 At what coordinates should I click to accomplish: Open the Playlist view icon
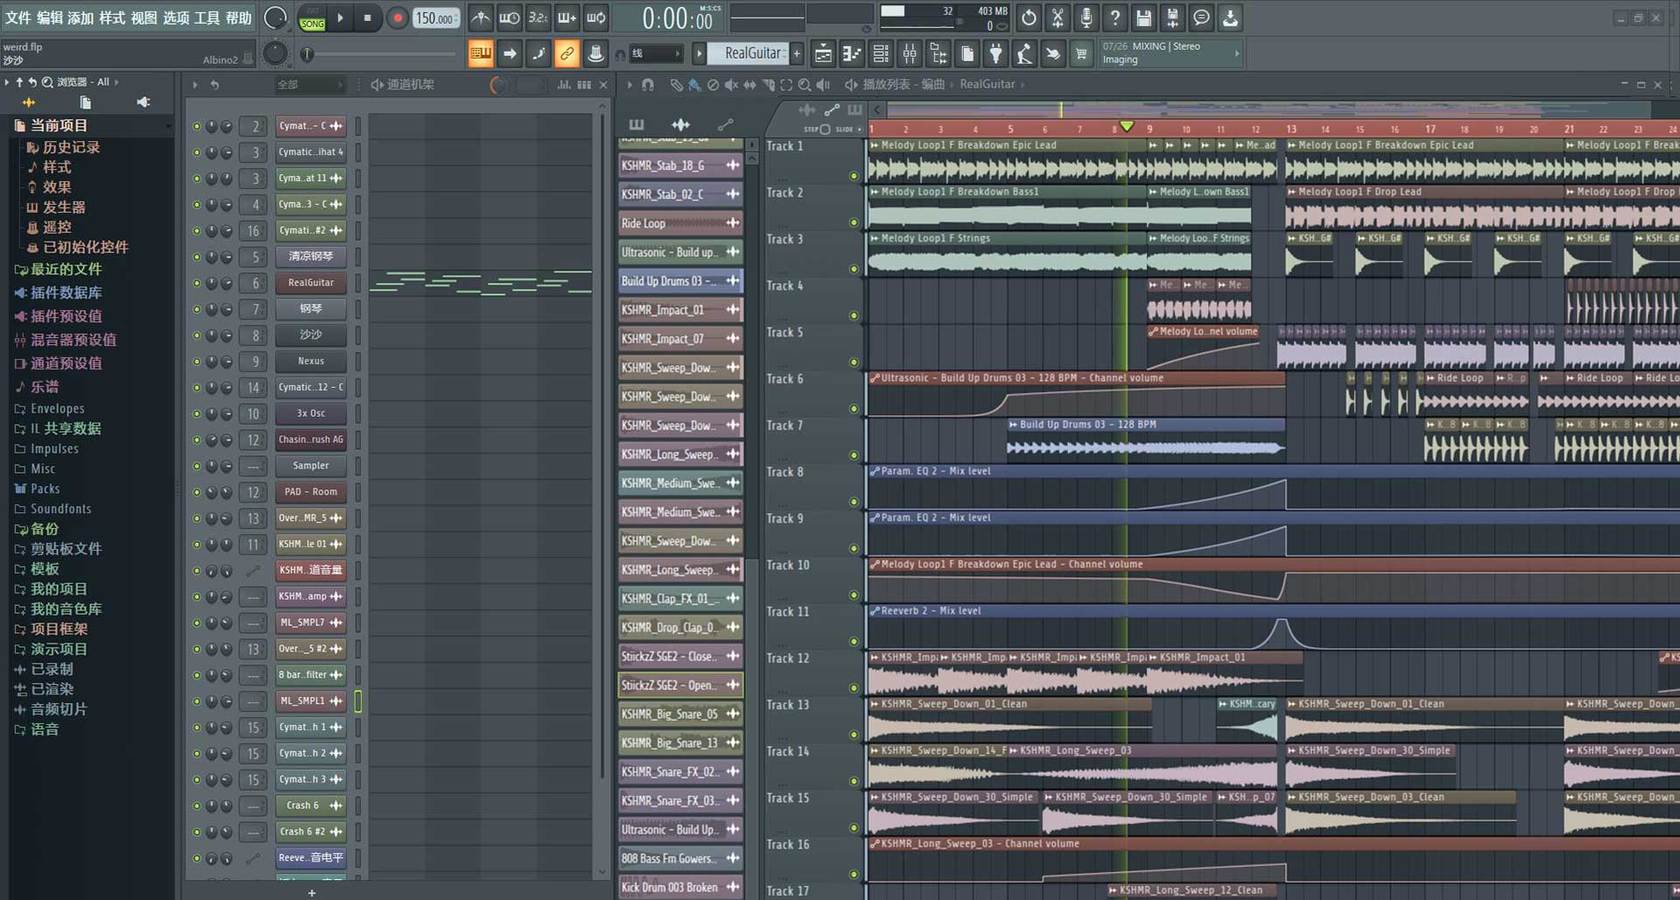[823, 53]
